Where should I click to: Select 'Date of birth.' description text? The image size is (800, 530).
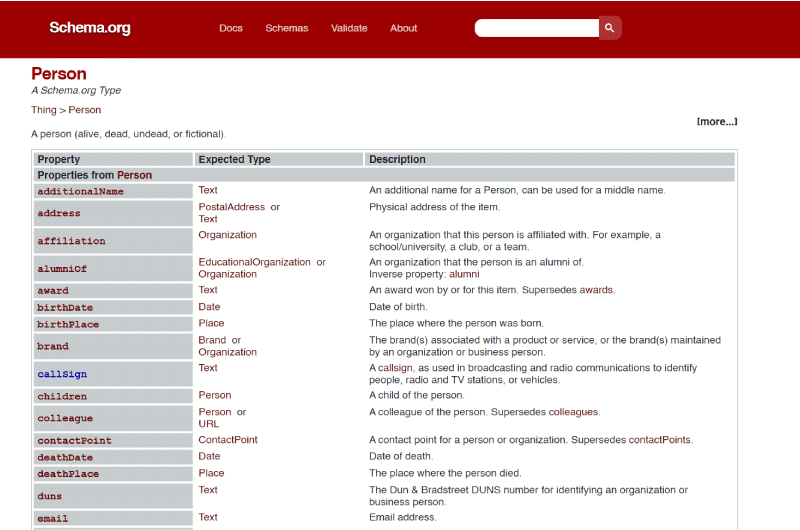coord(398,307)
